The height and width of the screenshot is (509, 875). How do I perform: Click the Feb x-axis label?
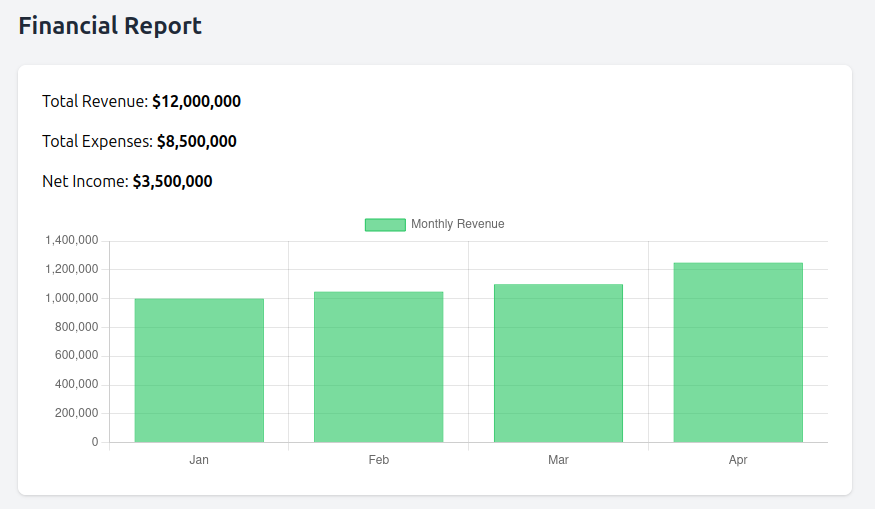[x=378, y=460]
